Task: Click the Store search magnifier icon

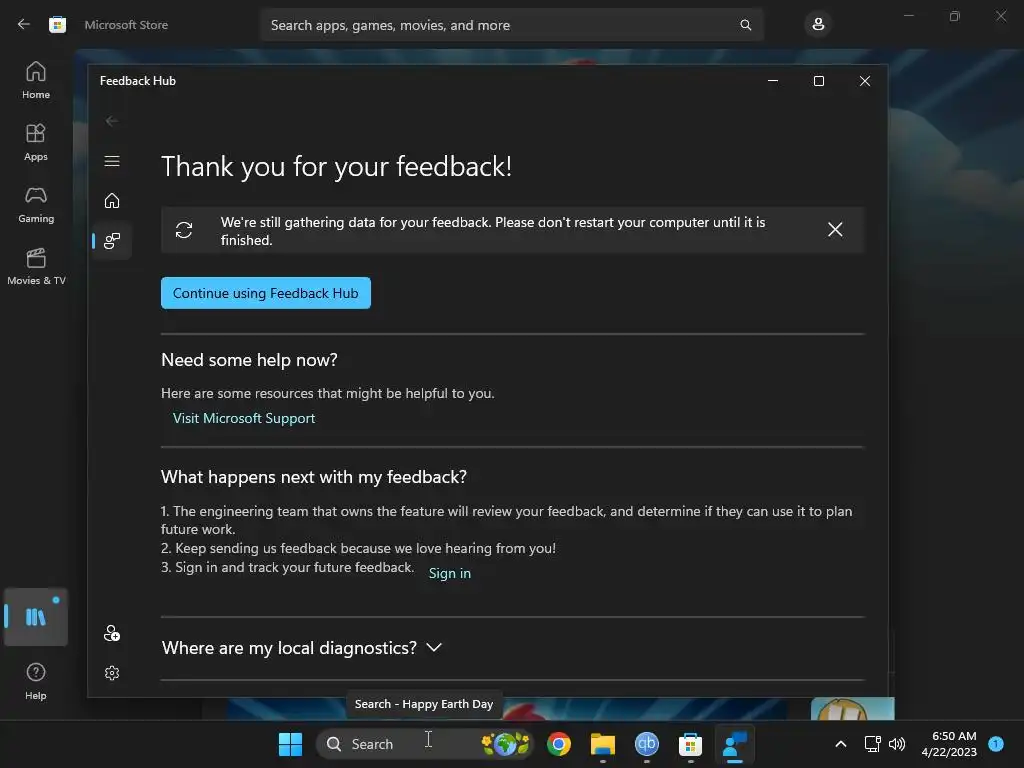Action: click(745, 25)
